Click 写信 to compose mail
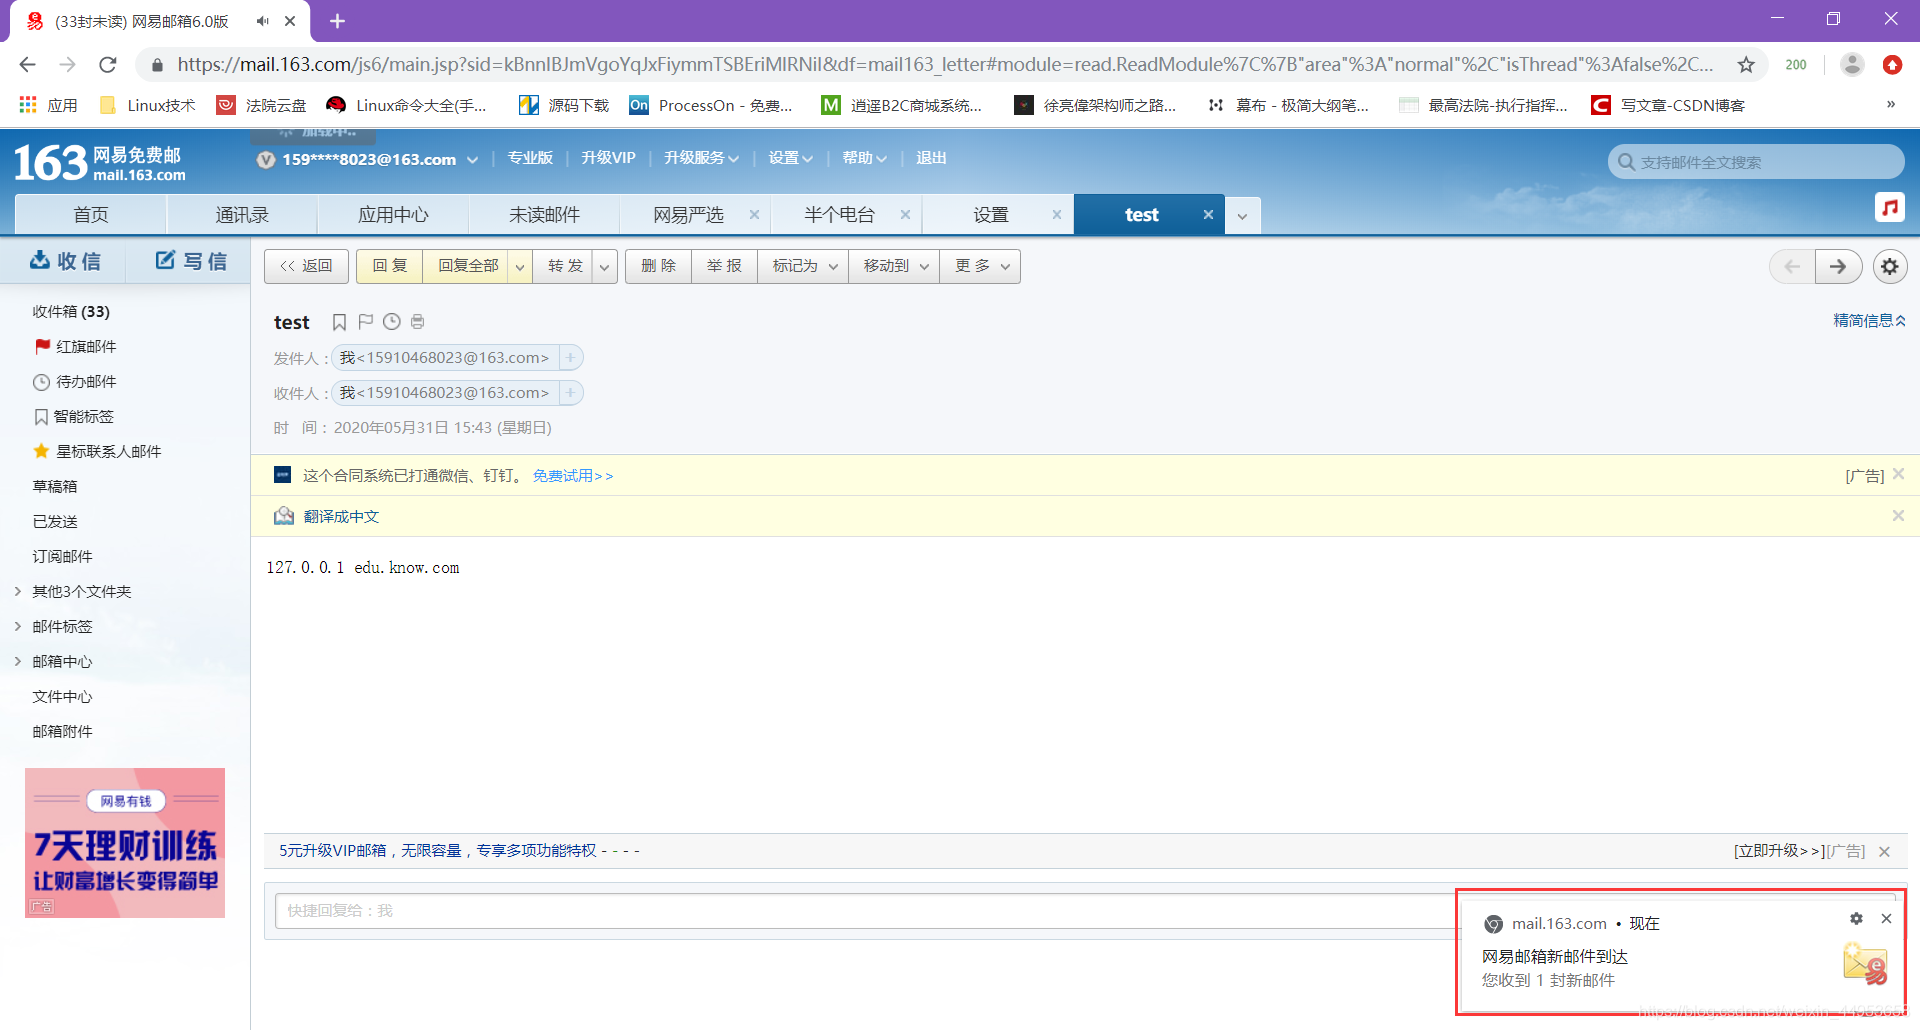Viewport: 1920px width, 1030px height. [190, 261]
